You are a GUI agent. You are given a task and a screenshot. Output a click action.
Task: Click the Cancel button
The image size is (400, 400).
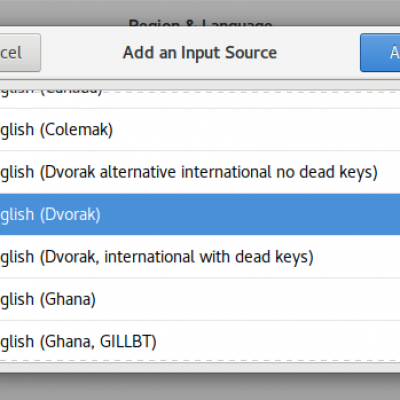(x=20, y=53)
